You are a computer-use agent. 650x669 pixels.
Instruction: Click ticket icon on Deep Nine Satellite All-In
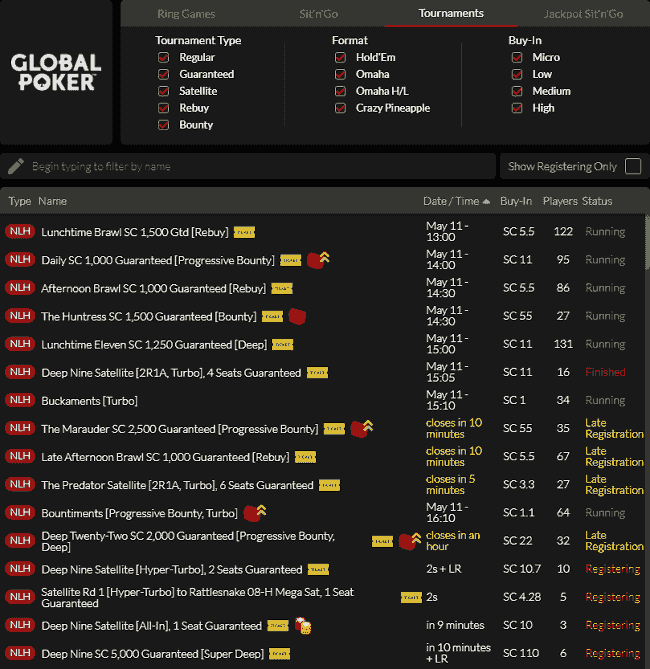[278, 626]
